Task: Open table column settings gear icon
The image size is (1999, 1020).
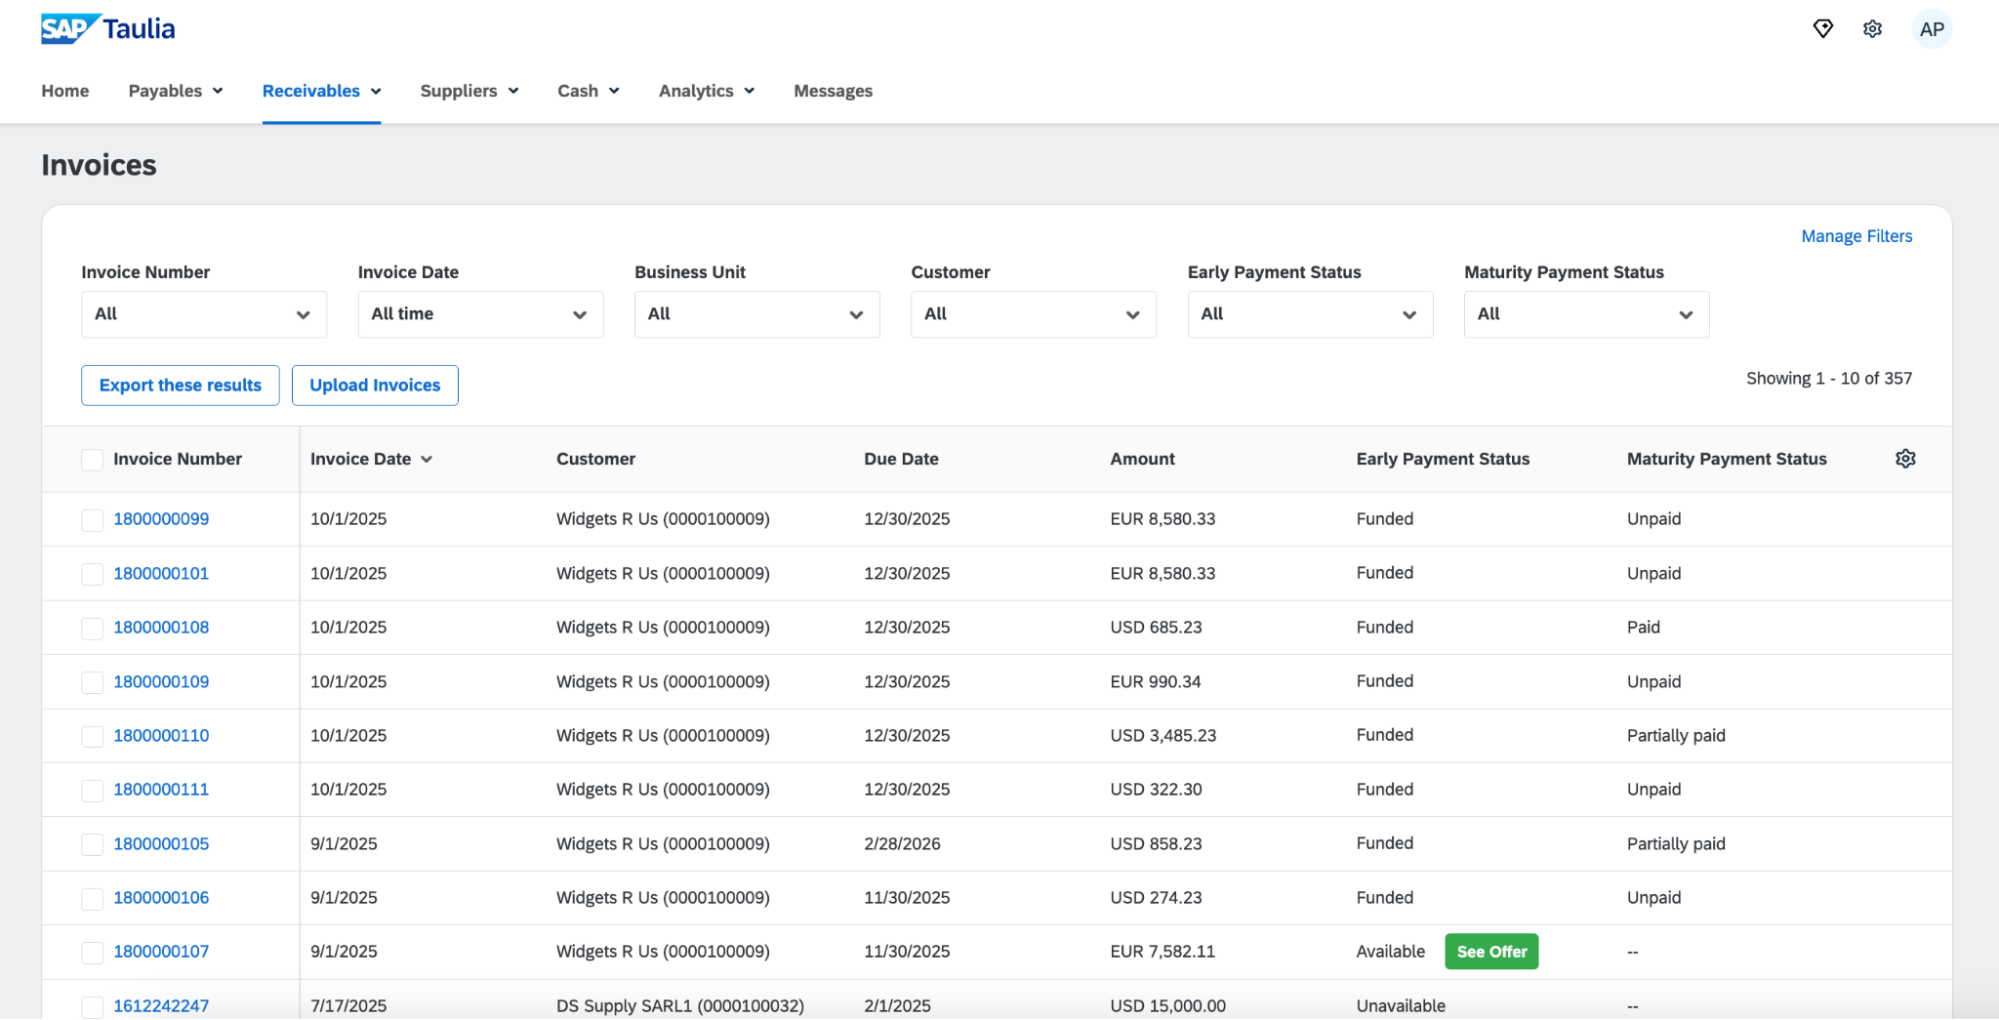Action: pyautogui.click(x=1905, y=458)
